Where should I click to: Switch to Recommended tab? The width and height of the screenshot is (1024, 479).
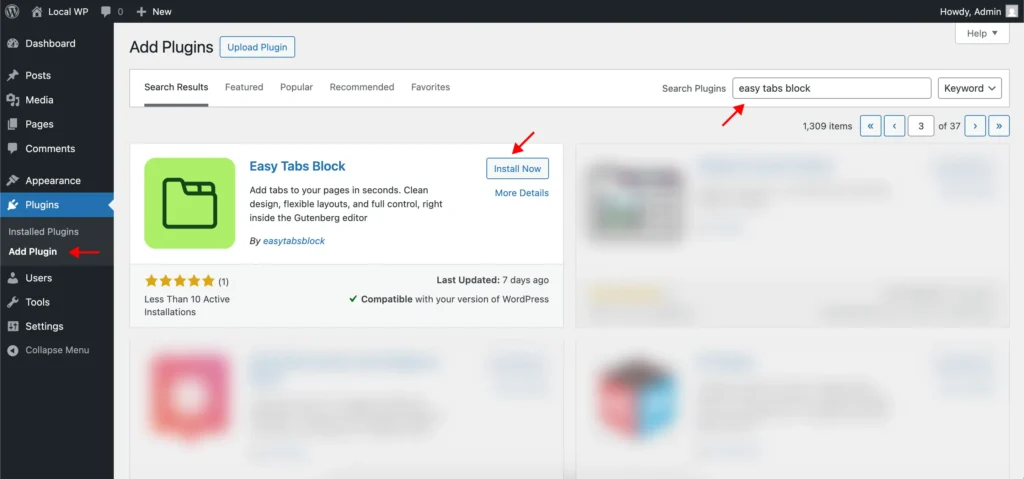point(362,87)
